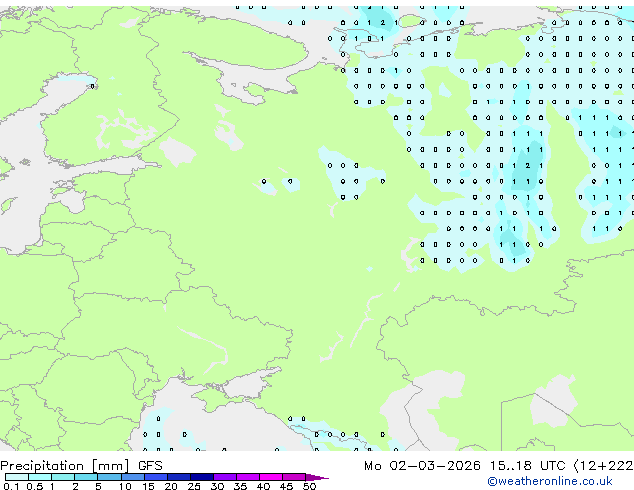Click the 20–25 mm legend swatch
Image resolution: width=634 pixels, height=490 pixels.
click(x=179, y=477)
